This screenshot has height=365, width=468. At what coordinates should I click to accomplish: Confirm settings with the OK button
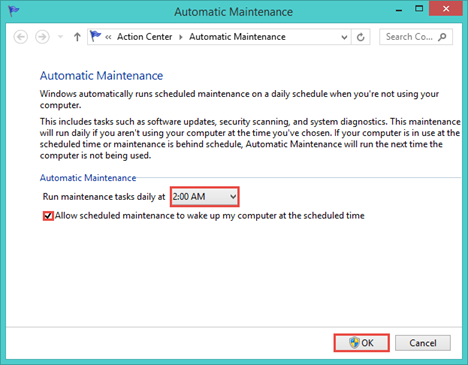click(x=362, y=343)
